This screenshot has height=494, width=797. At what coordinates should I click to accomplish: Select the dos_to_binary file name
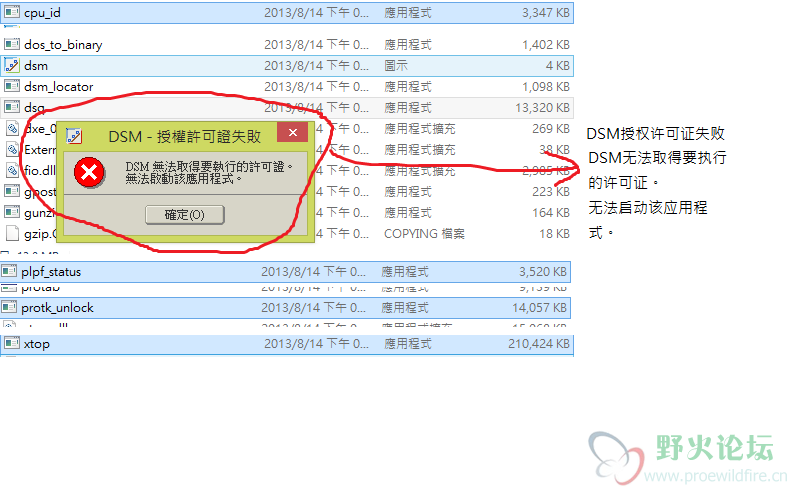pos(63,45)
